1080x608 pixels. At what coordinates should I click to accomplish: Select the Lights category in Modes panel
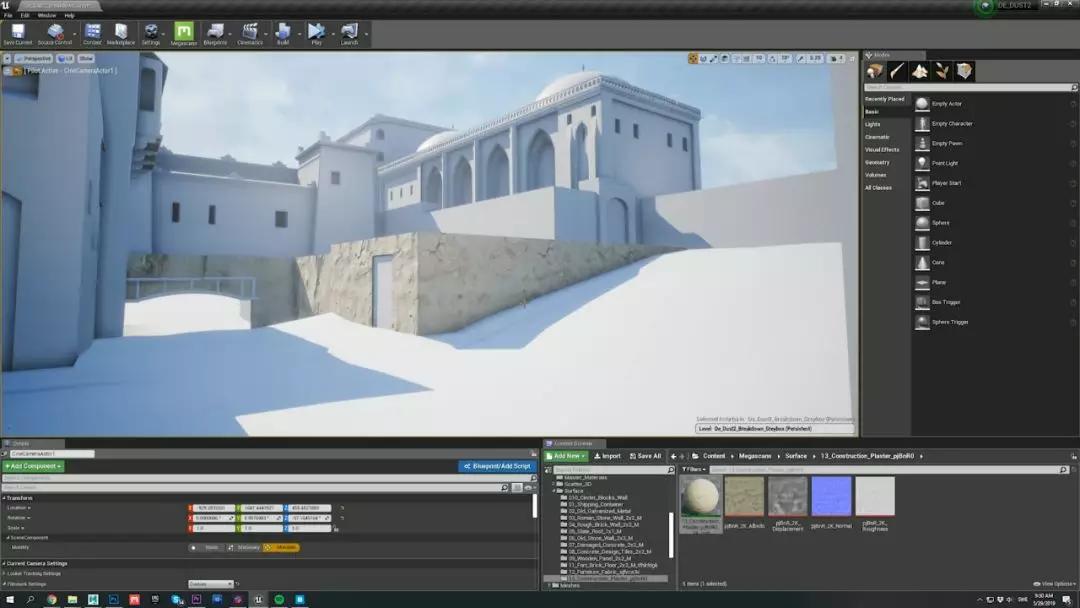point(873,124)
